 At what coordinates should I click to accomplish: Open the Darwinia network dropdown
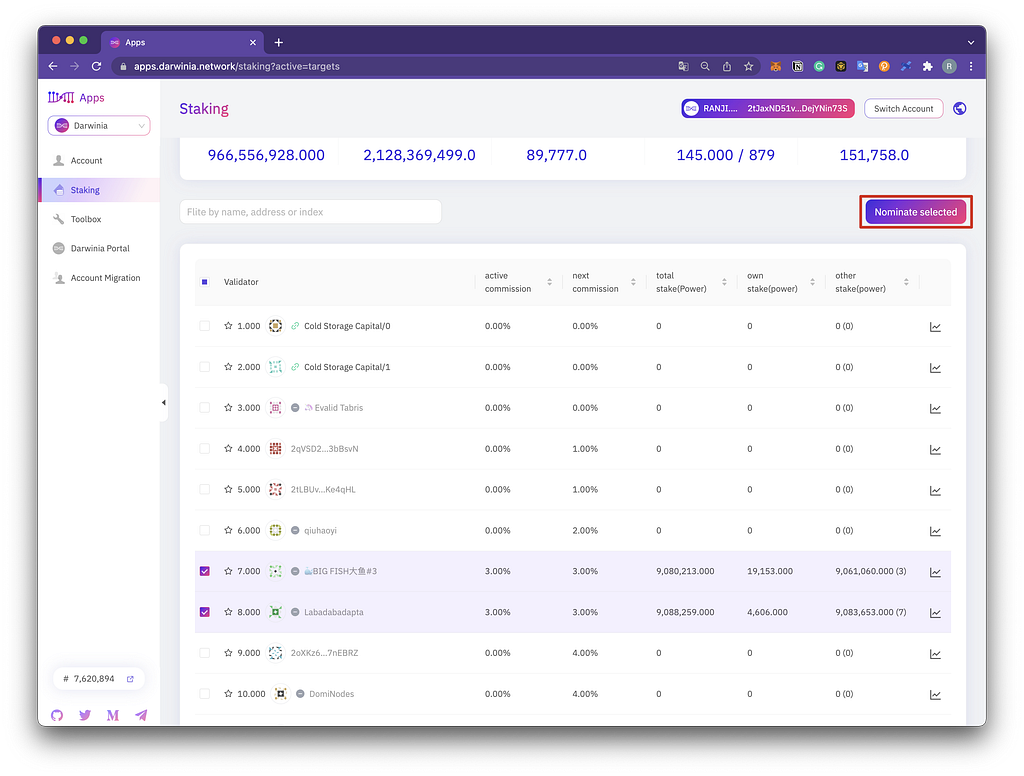click(x=99, y=125)
